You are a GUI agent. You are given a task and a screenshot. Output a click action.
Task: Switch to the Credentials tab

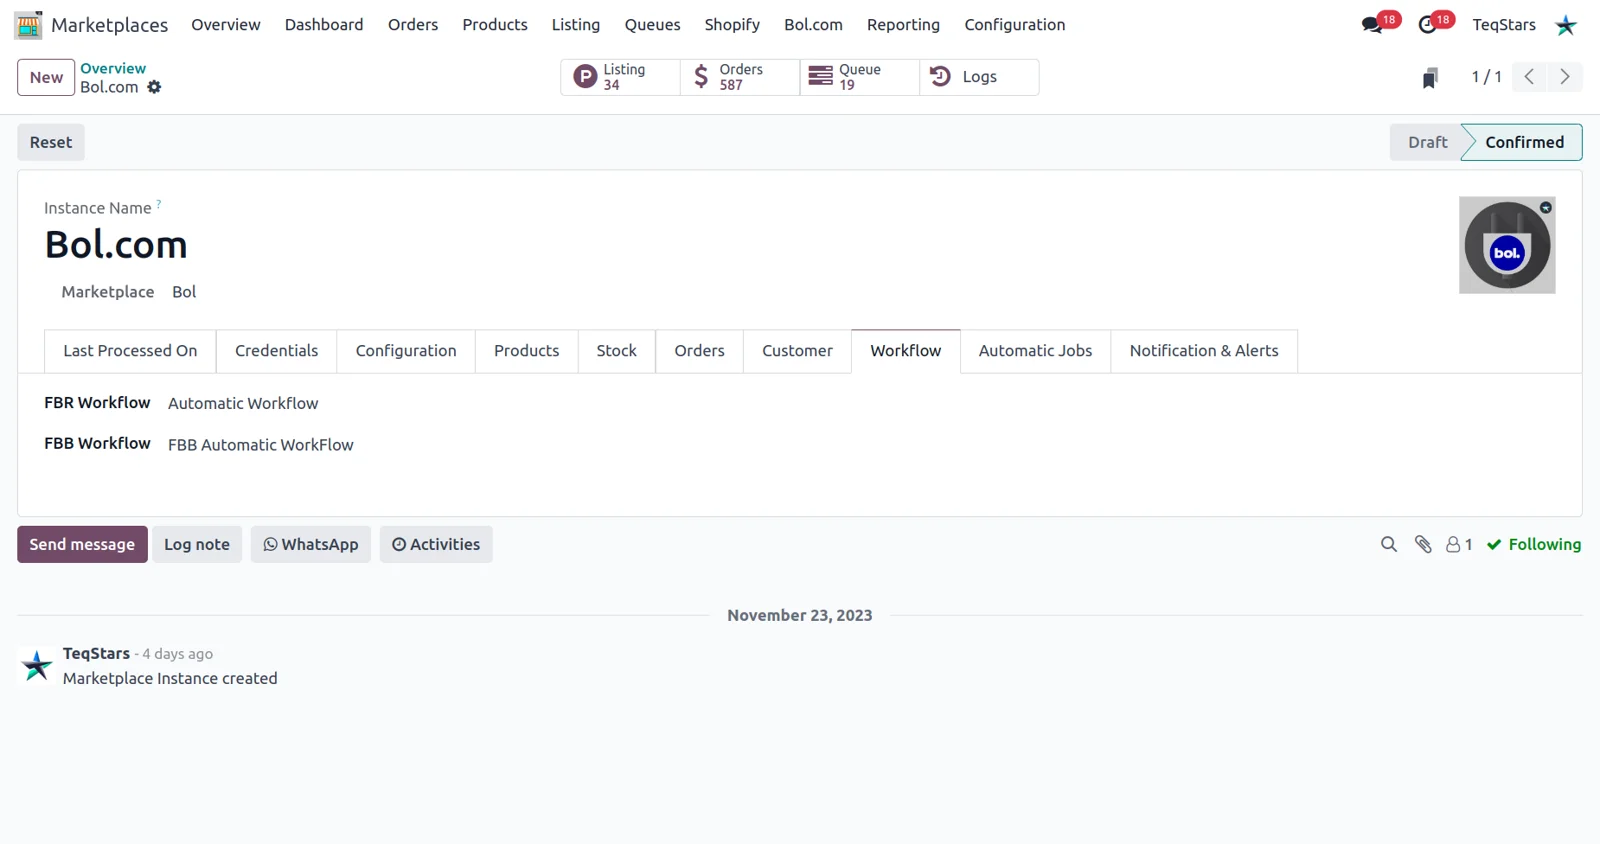coord(276,351)
